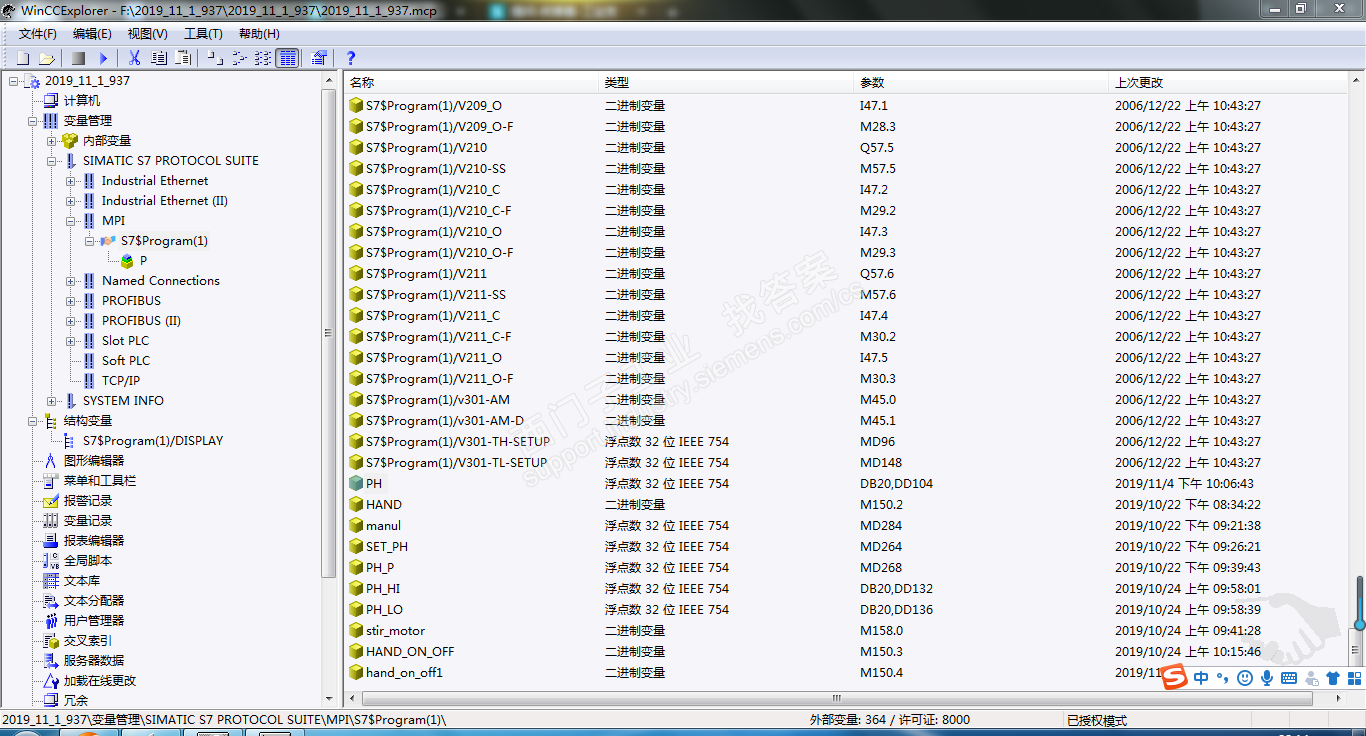Expand the Industrial Ethernet node
The height and width of the screenshot is (736, 1366).
point(71,181)
